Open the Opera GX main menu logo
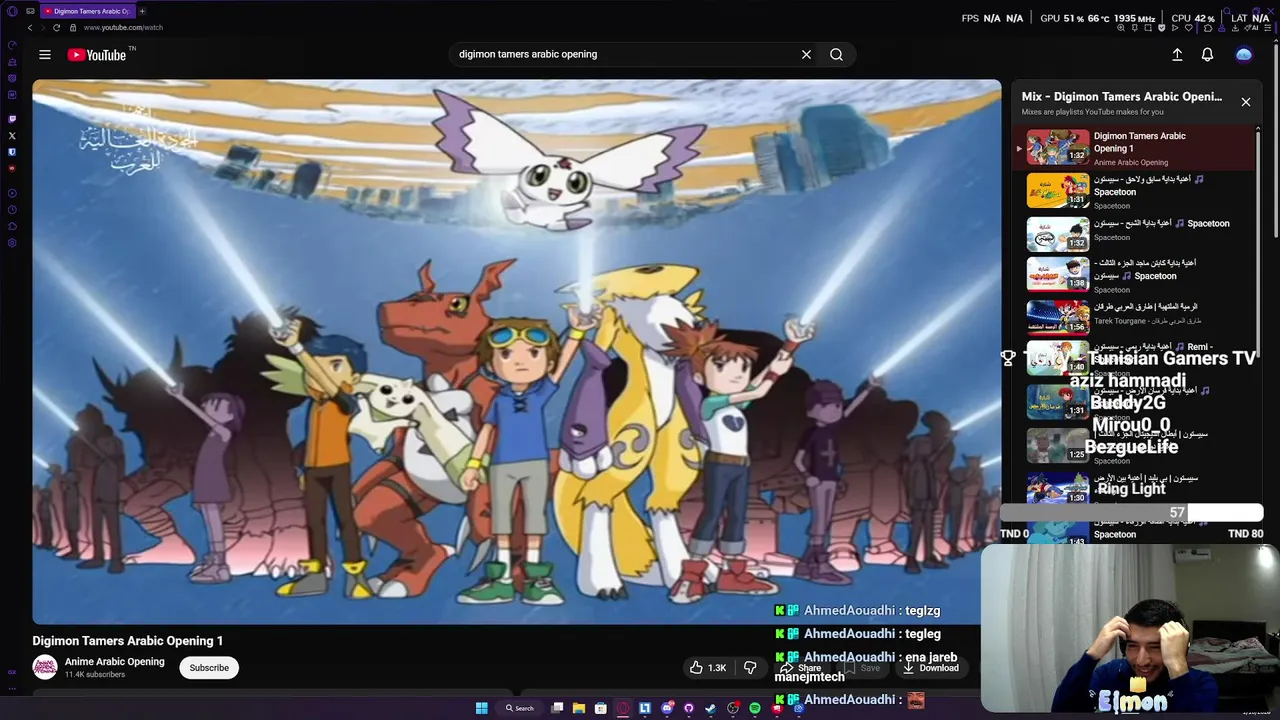1280x720 pixels. tap(12, 11)
